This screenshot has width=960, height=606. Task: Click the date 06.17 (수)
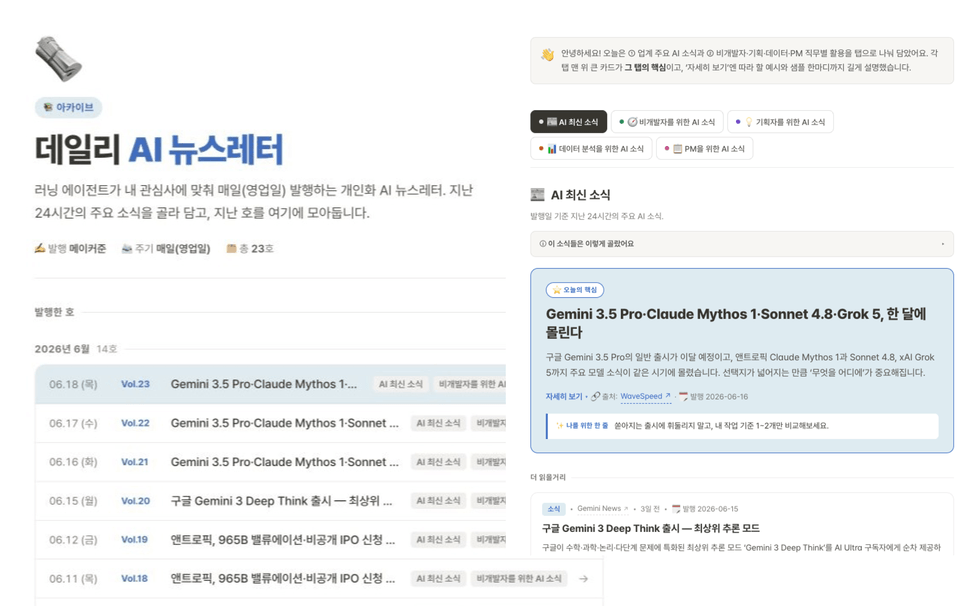[73, 423]
